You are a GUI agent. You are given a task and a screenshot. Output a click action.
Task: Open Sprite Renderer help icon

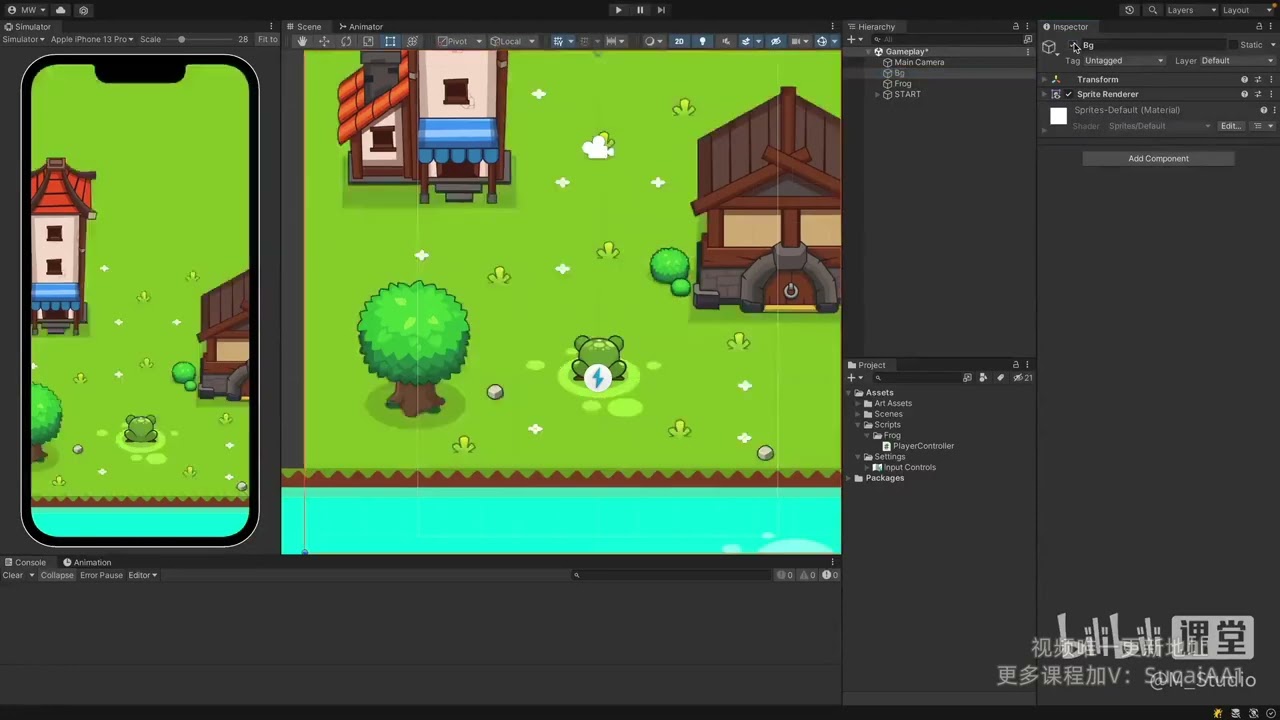point(1245,94)
